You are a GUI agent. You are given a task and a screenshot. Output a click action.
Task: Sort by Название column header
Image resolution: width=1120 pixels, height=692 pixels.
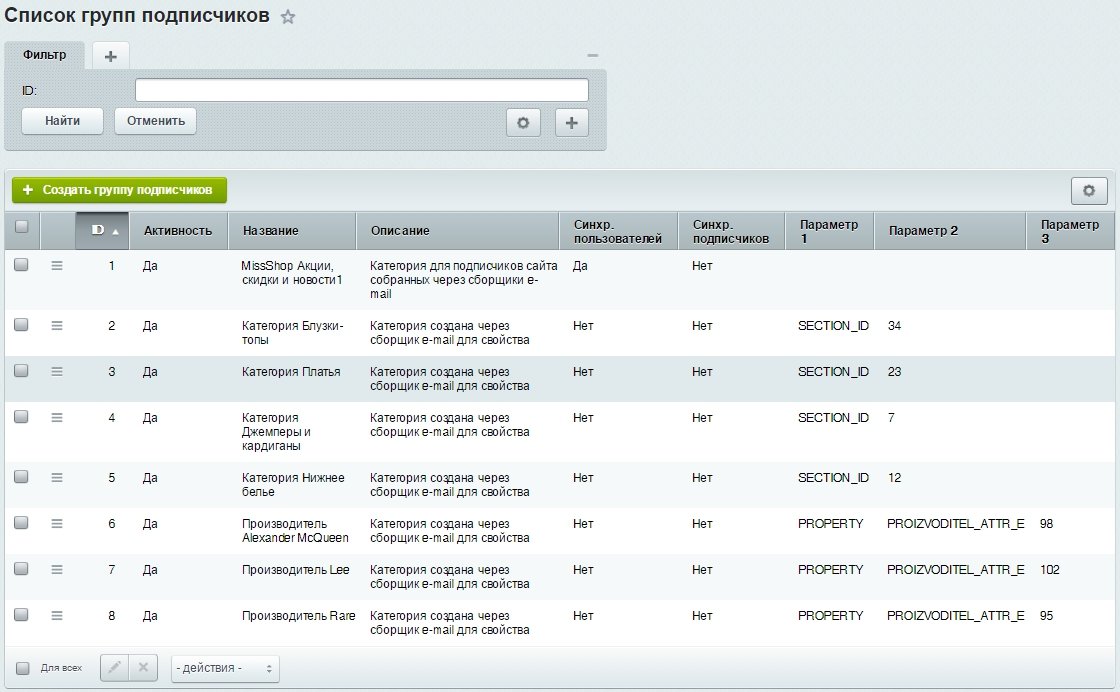pos(291,231)
